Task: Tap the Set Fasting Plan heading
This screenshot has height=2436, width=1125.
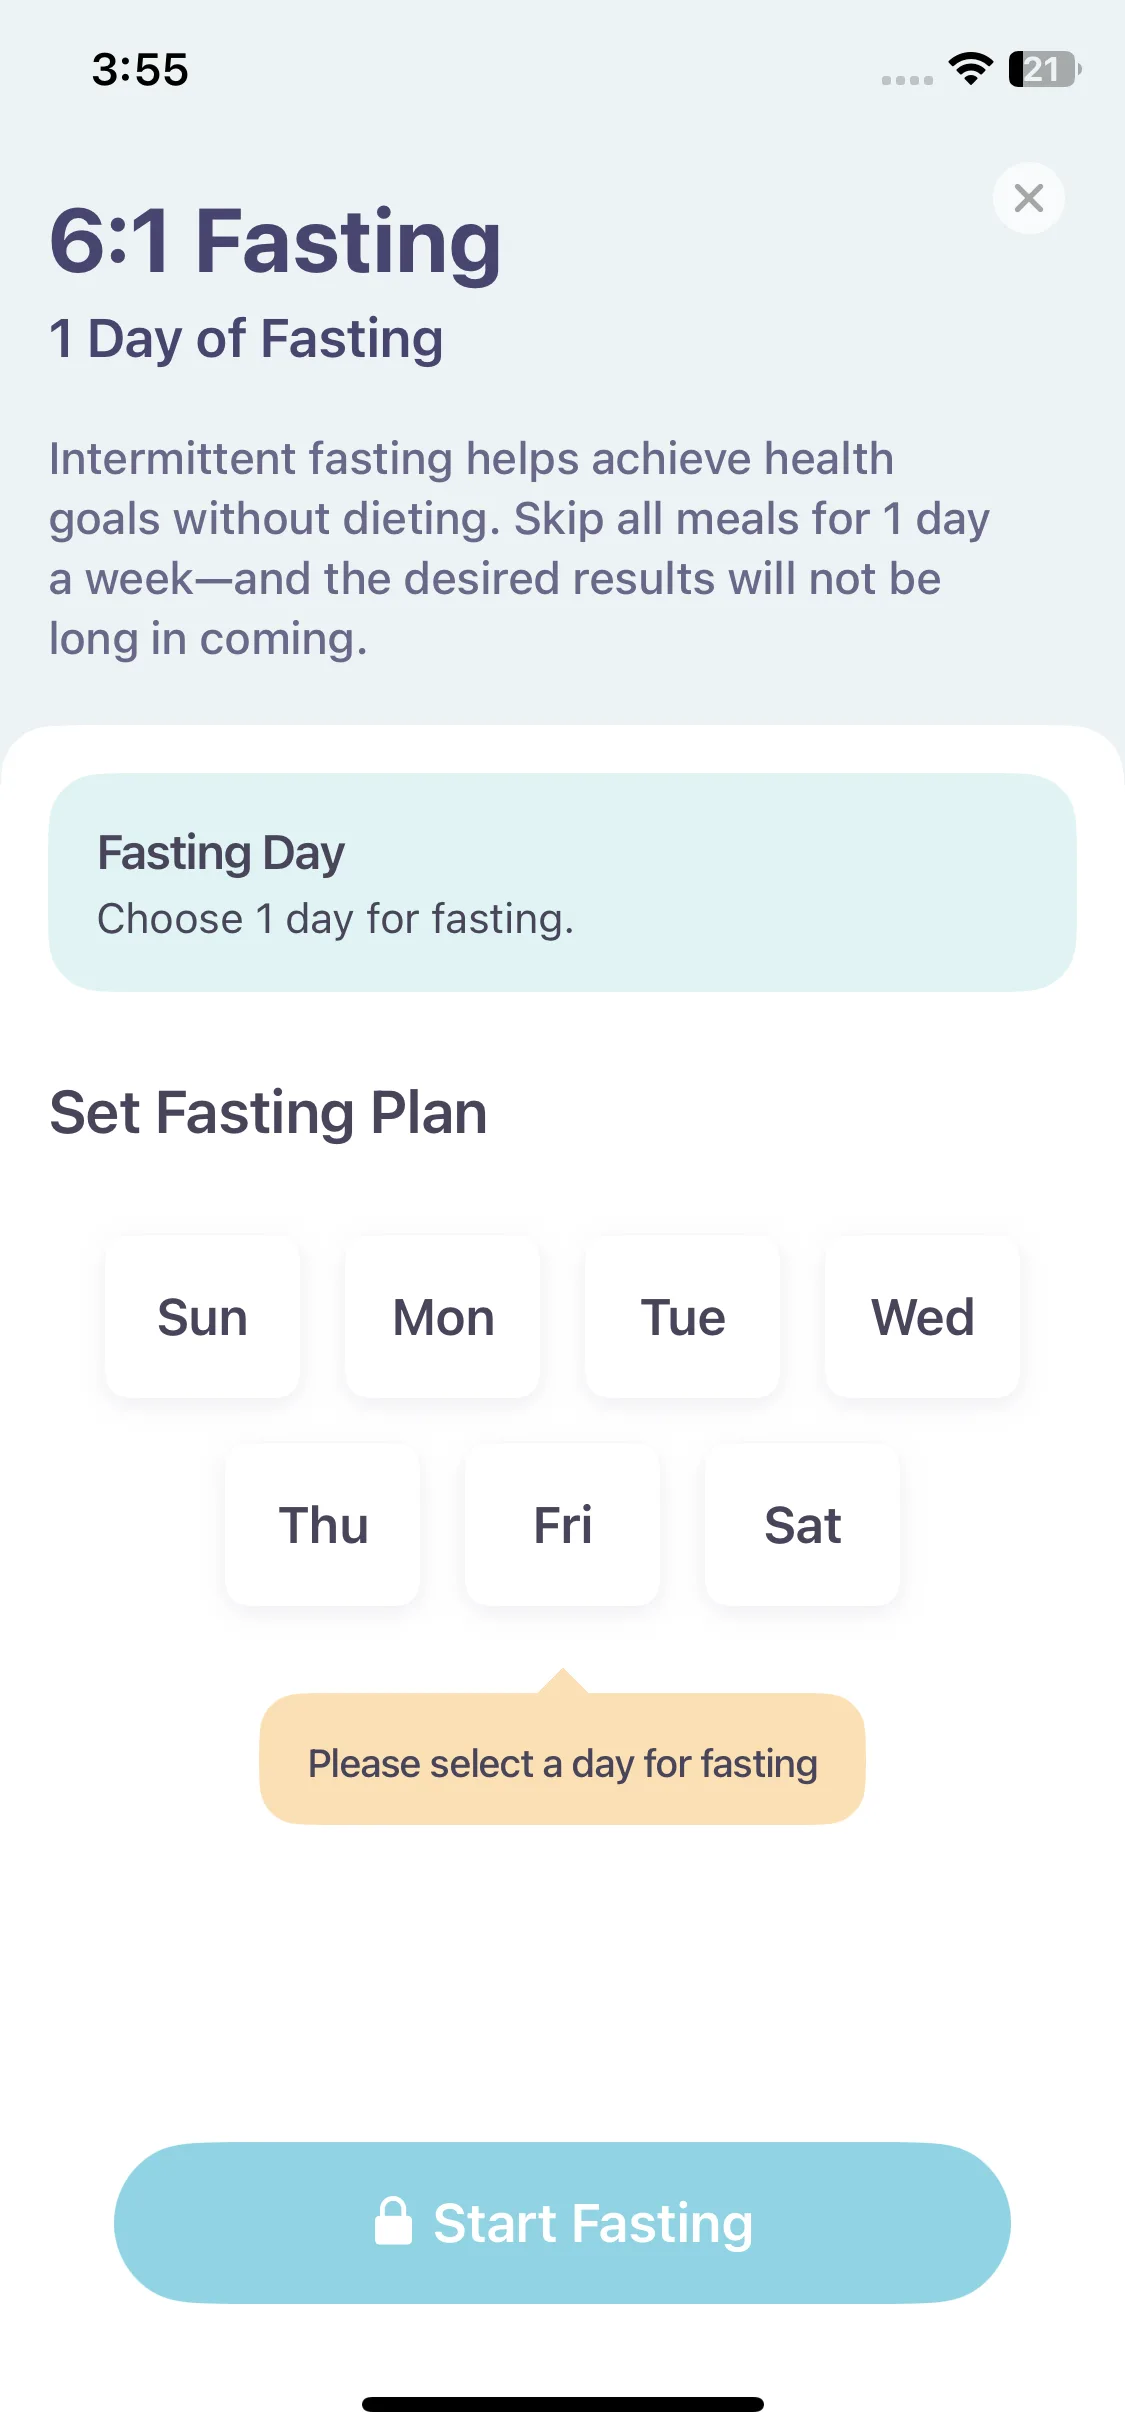Action: click(x=268, y=1113)
